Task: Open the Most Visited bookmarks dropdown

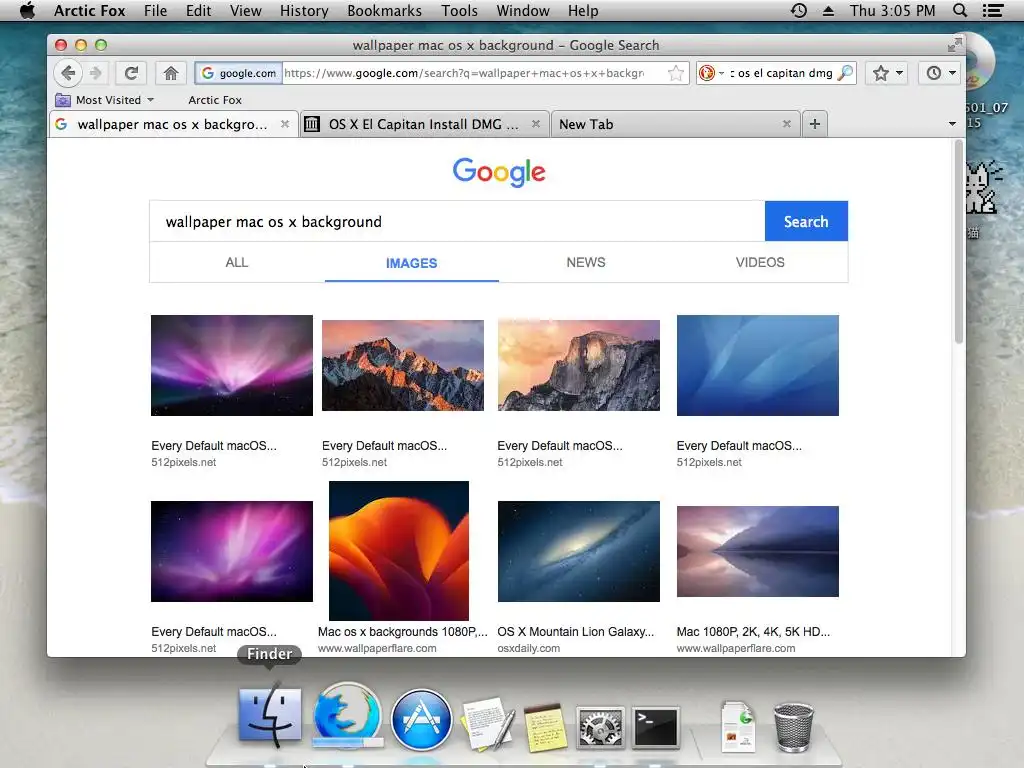Action: point(104,100)
